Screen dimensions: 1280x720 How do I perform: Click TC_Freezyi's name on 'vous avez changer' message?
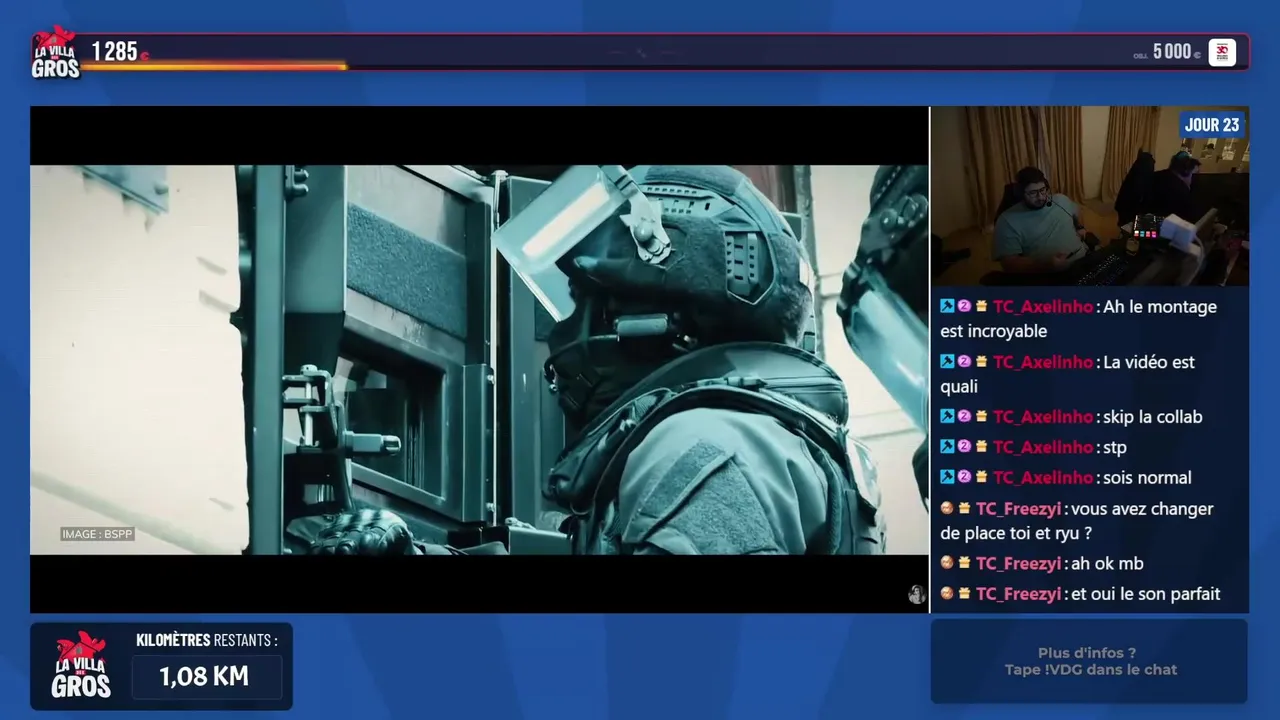pyautogui.click(x=1019, y=509)
